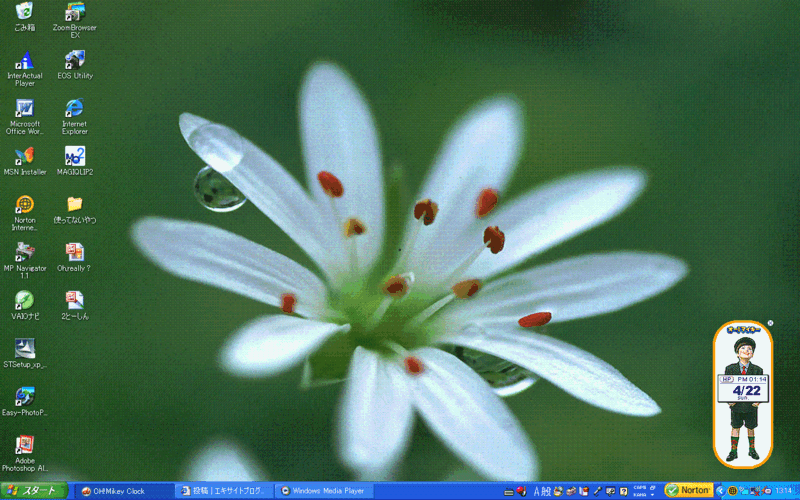Viewport: 800px width, 500px height.
Task: Expand hidden tray icons with the arrow
Action: (x=720, y=491)
